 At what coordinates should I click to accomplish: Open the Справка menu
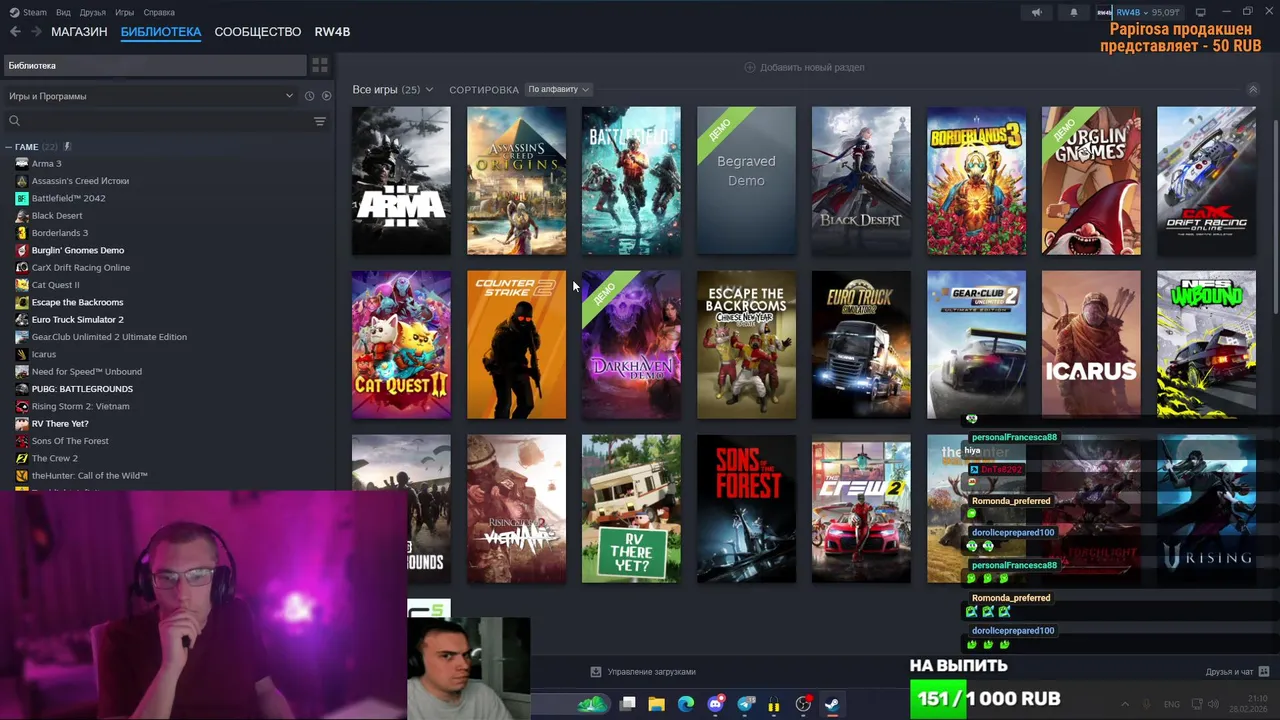(x=159, y=12)
